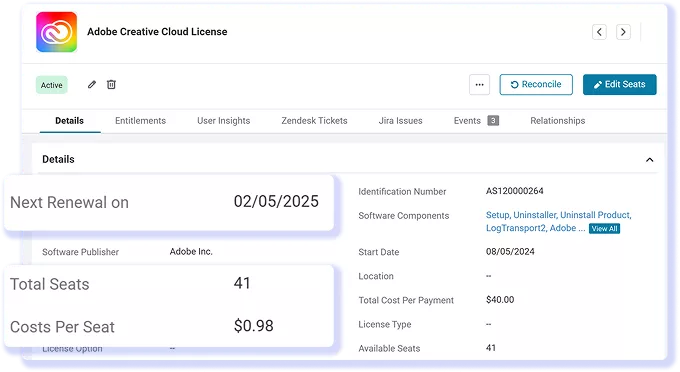The width and height of the screenshot is (680, 372).
Task: Click the Available Seats label
Action: (x=389, y=348)
